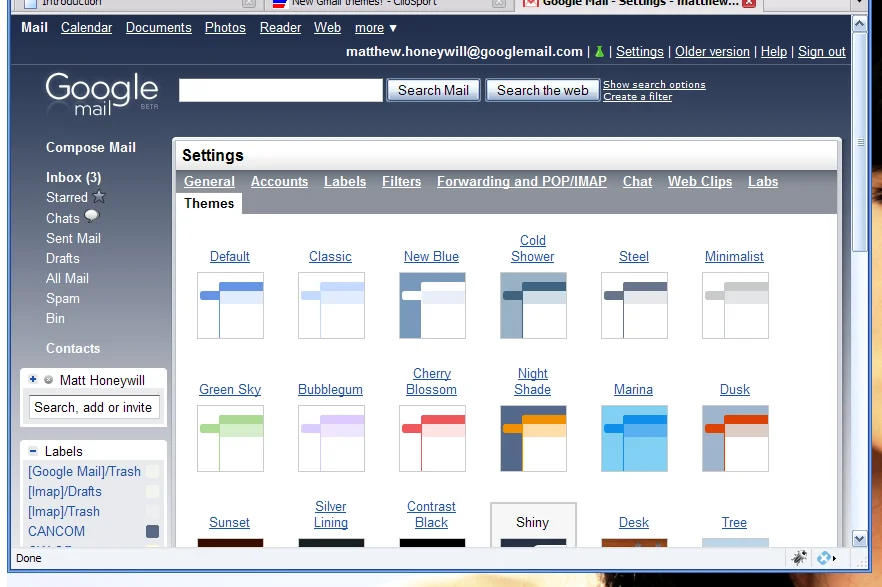
Task: Click the [Imap]/Drafts label color swatch
Action: pos(152,491)
